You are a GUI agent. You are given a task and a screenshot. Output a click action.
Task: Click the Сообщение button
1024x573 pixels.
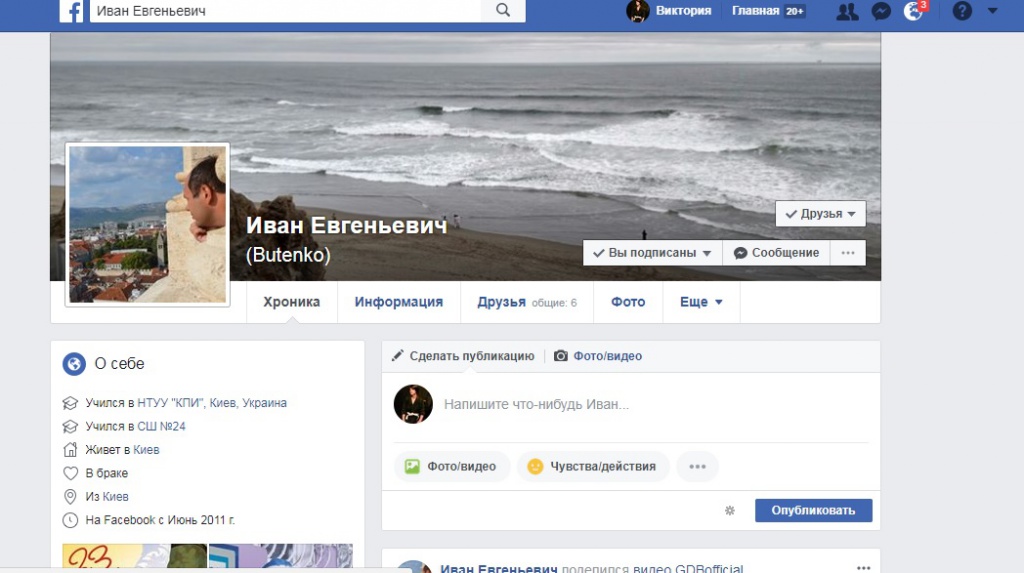pyautogui.click(x=776, y=253)
